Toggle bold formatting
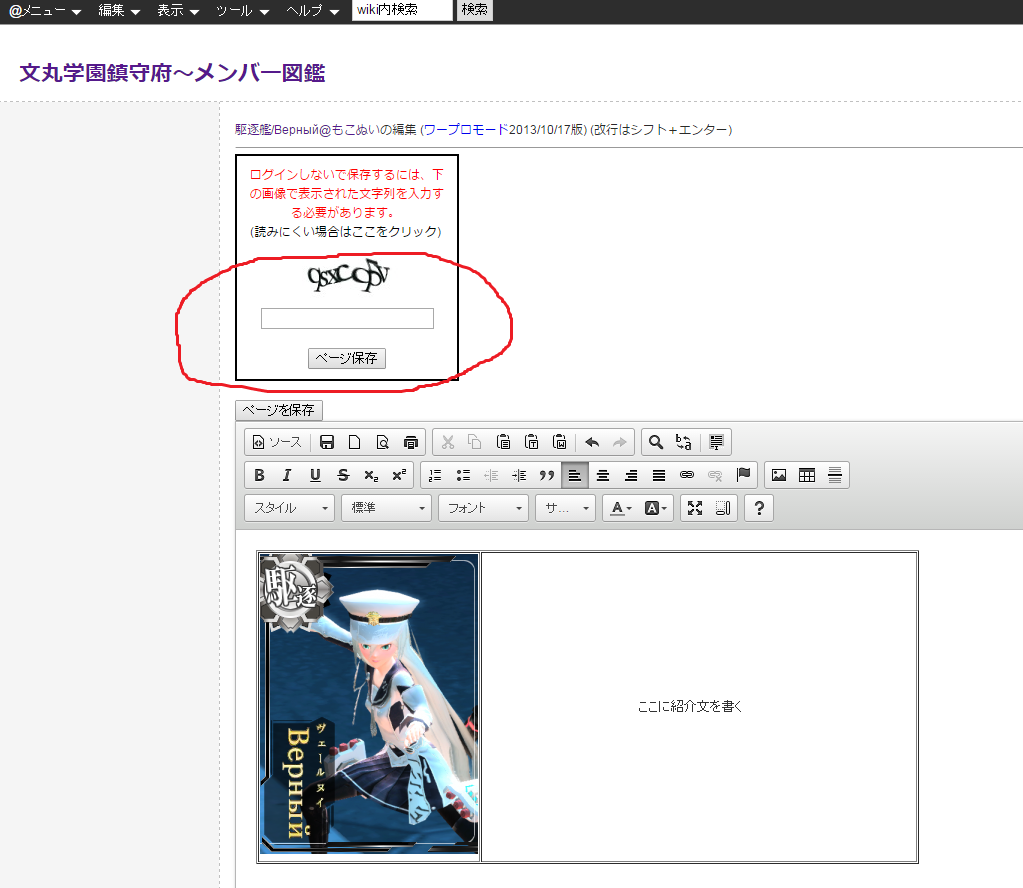Image resolution: width=1023 pixels, height=888 pixels. [x=260, y=475]
